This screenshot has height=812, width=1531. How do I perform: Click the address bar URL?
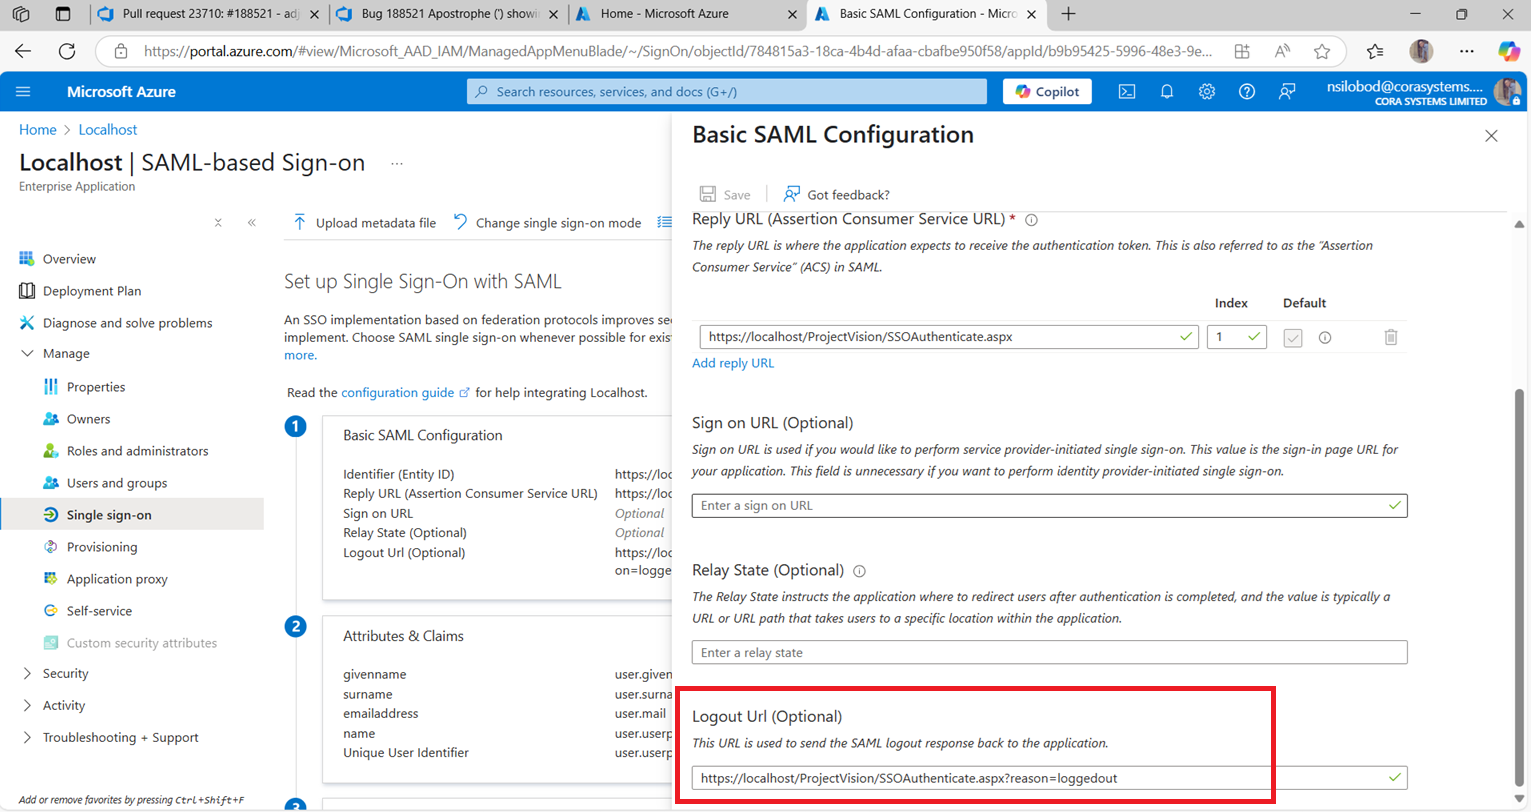677,51
